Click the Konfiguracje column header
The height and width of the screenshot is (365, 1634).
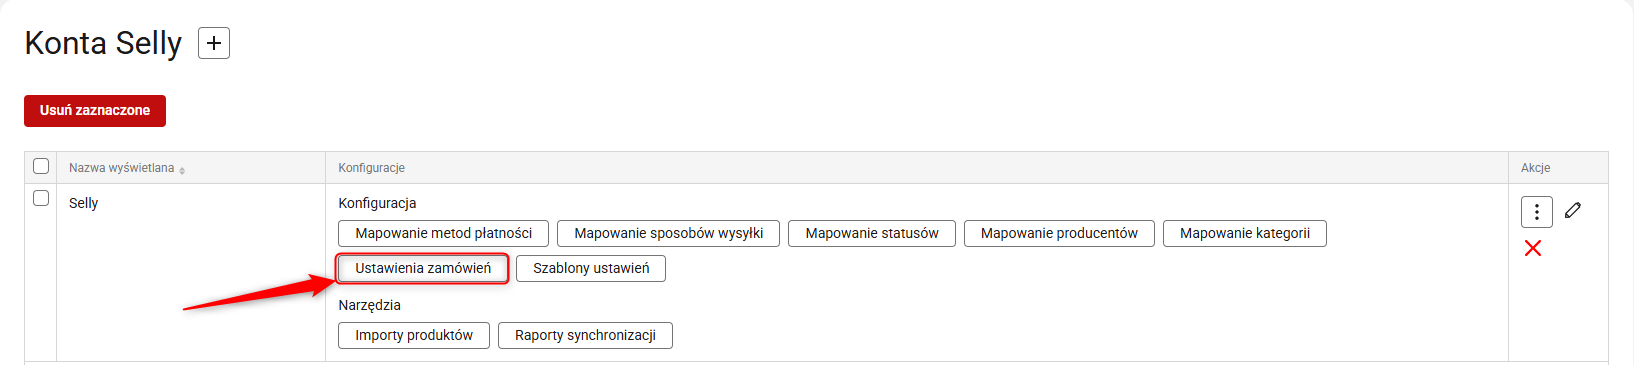[371, 168]
